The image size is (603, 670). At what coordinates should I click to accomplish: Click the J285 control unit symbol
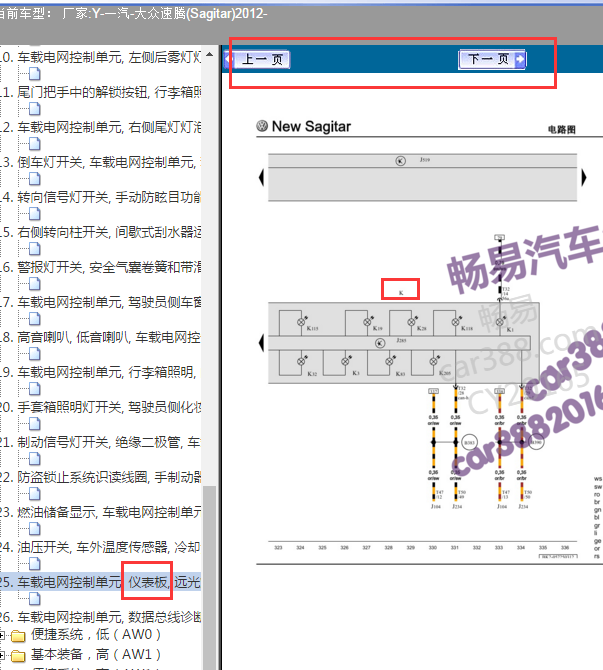(380, 343)
